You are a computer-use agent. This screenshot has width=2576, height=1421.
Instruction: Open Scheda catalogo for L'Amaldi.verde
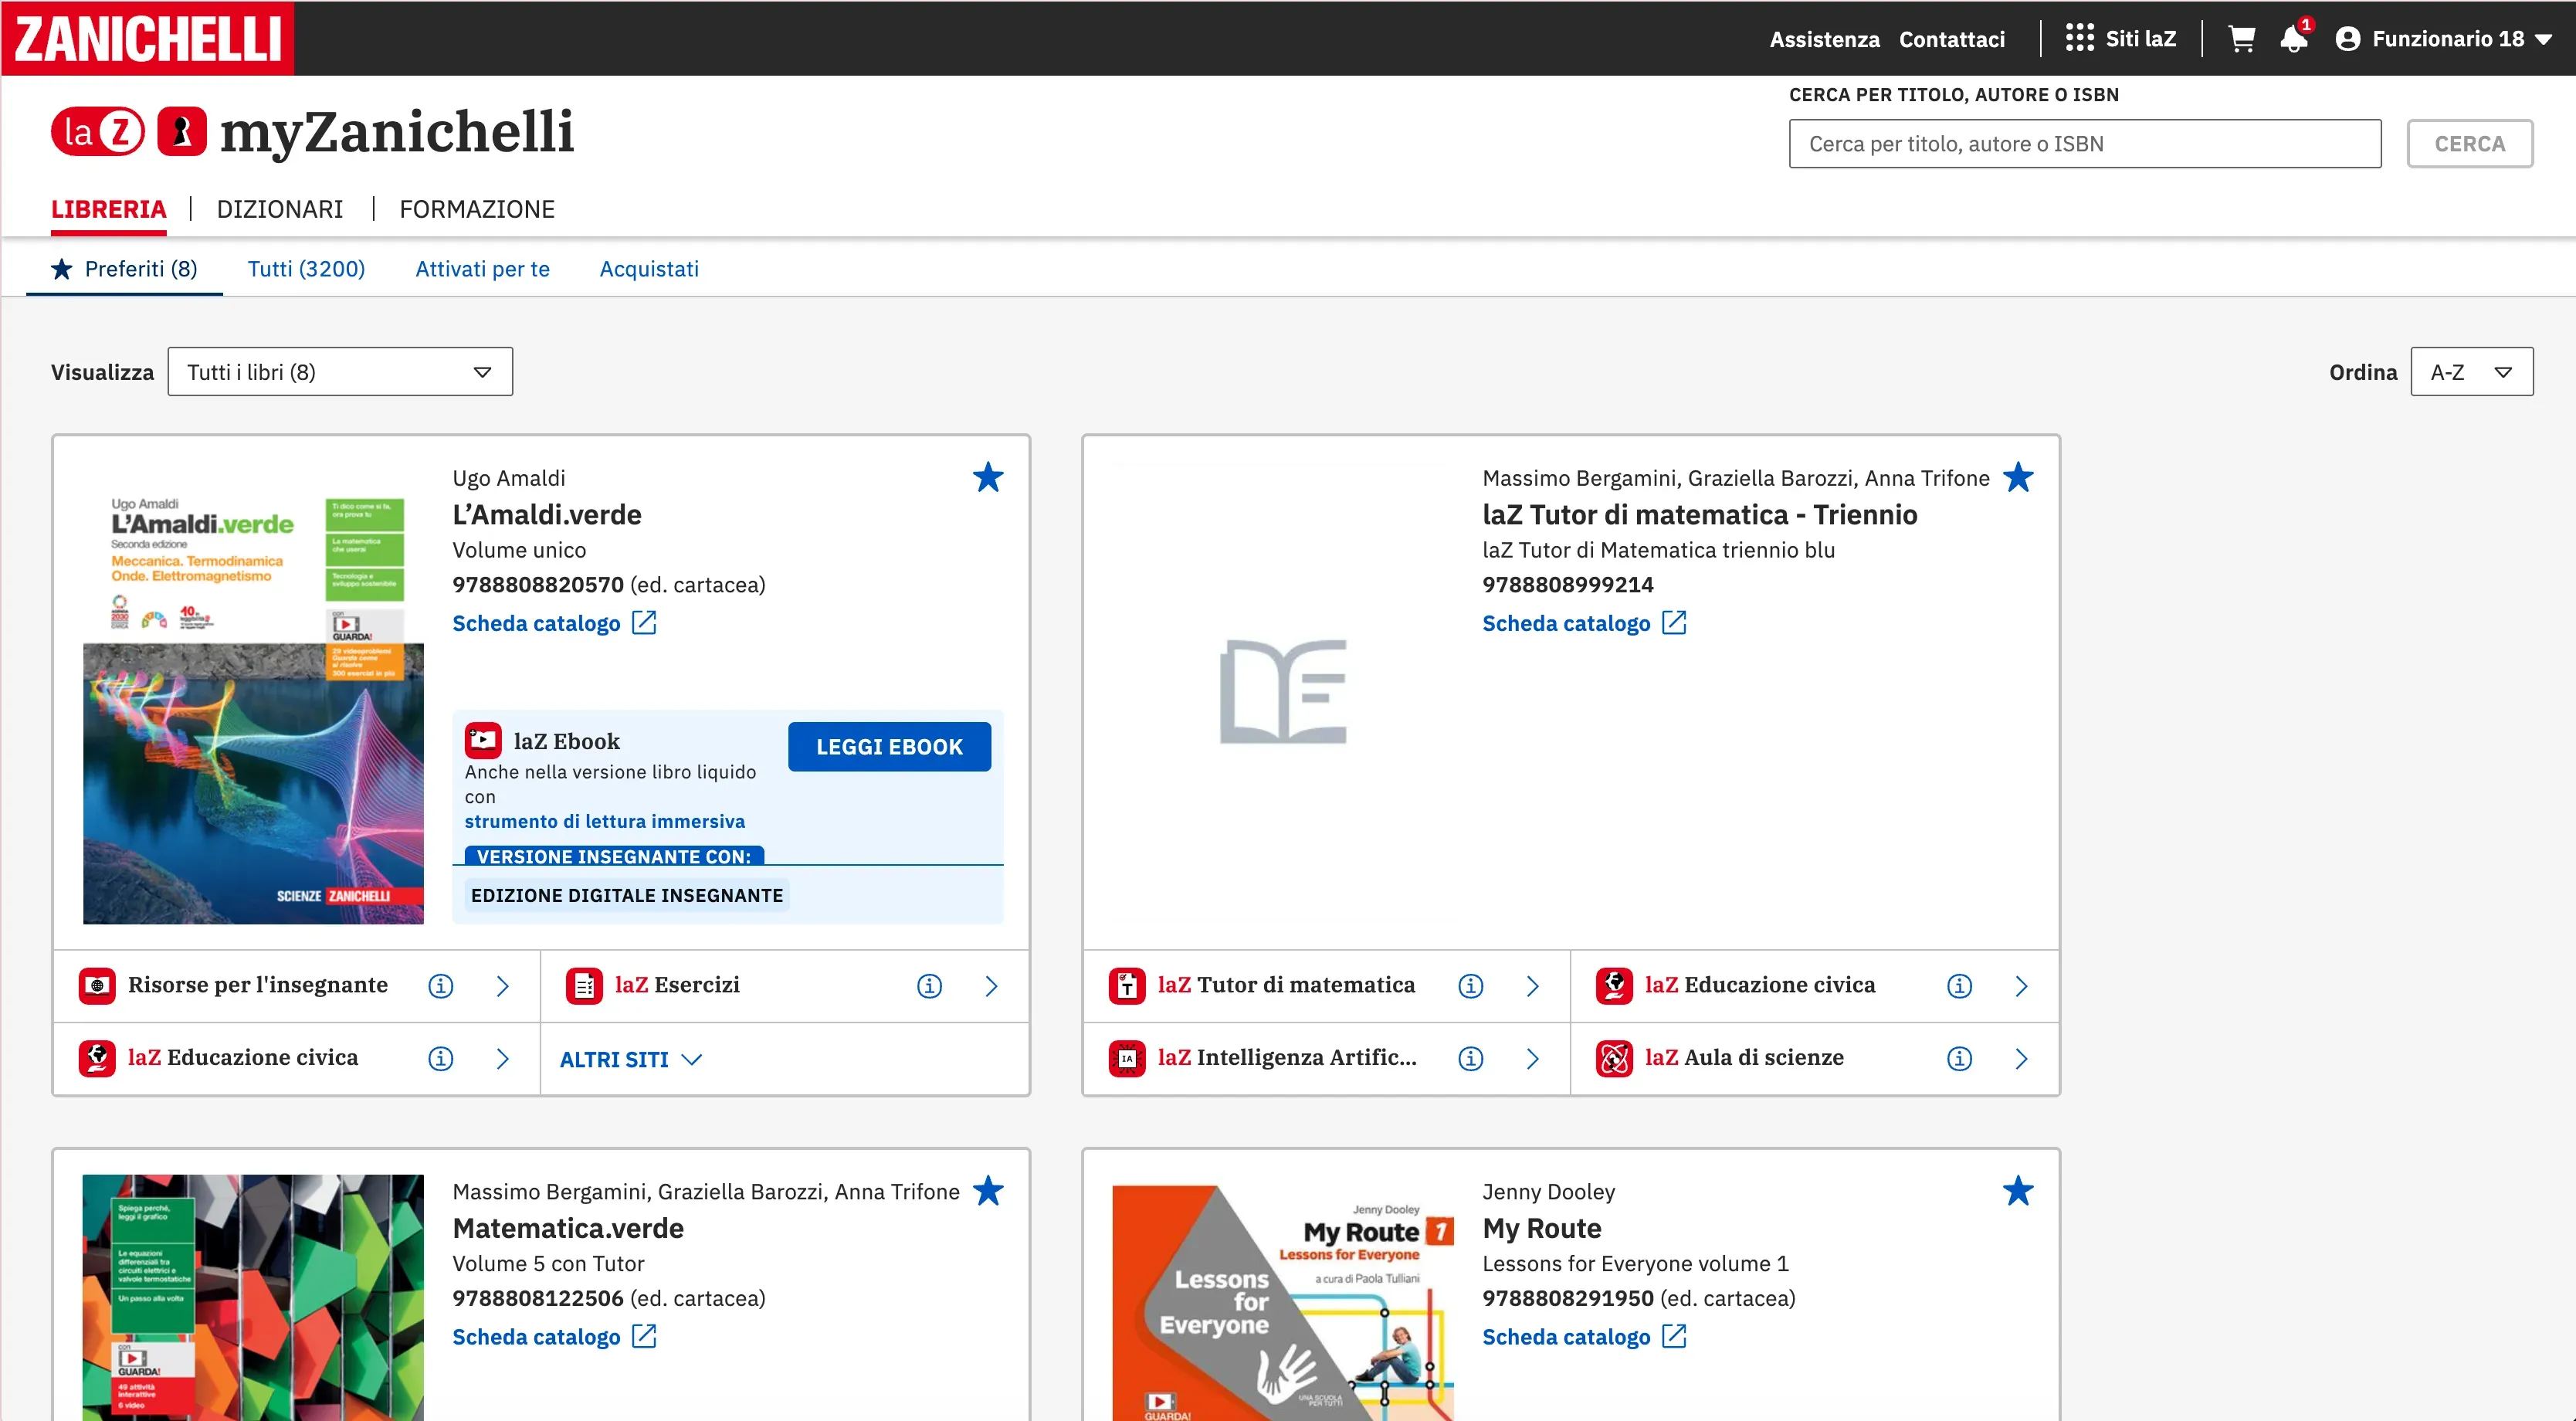click(x=554, y=623)
